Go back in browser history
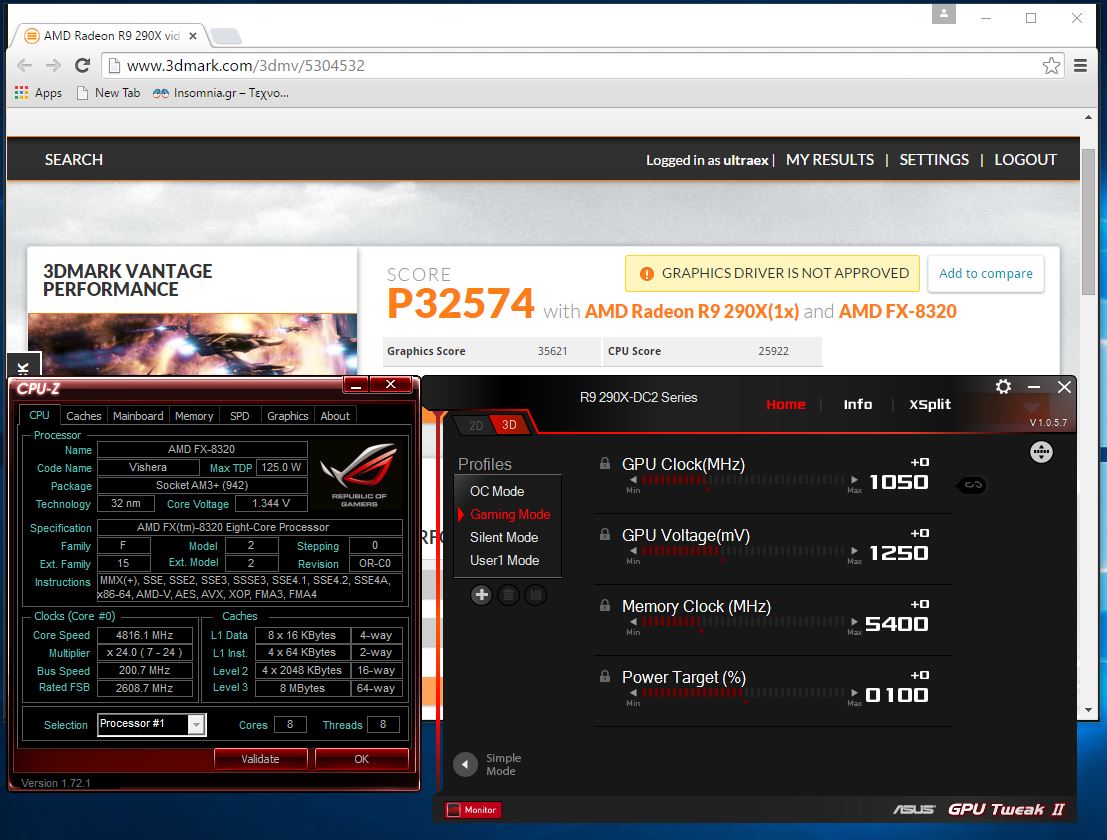Viewport: 1107px width, 840px height. click(x=25, y=66)
